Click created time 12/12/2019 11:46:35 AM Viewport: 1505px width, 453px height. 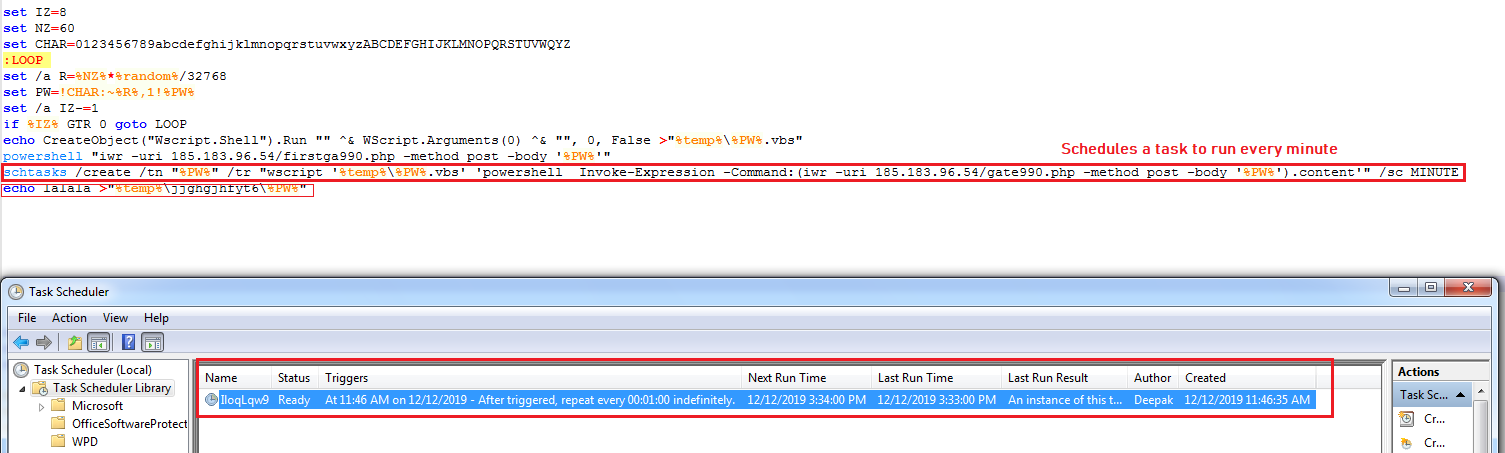(1246, 399)
